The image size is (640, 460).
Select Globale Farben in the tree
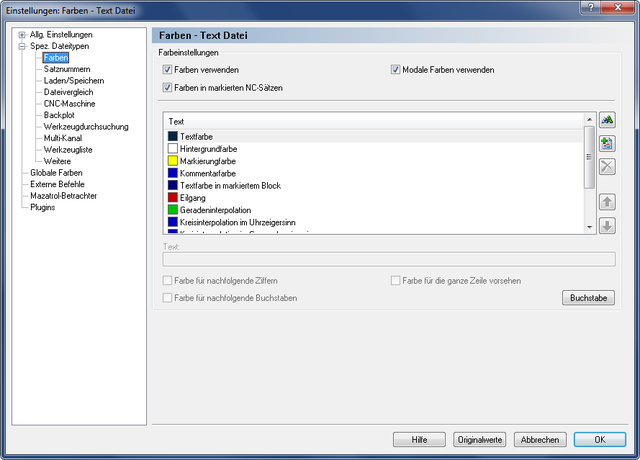point(56,172)
